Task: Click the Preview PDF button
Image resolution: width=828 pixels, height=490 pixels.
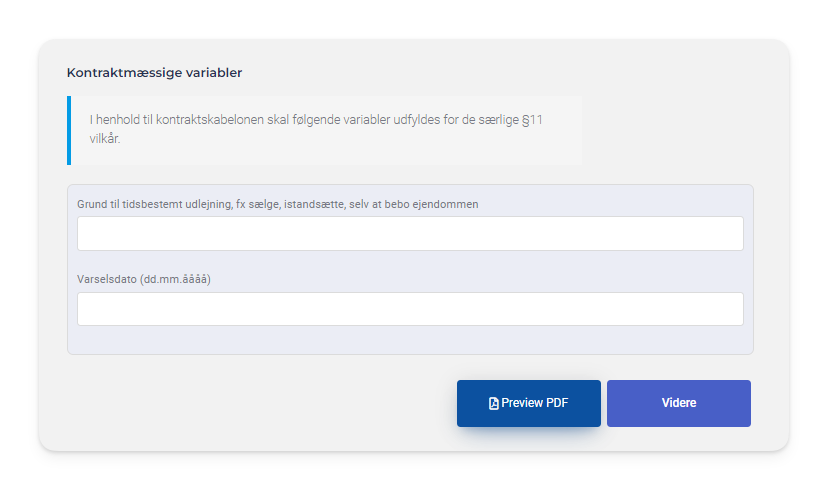Action: coord(528,403)
